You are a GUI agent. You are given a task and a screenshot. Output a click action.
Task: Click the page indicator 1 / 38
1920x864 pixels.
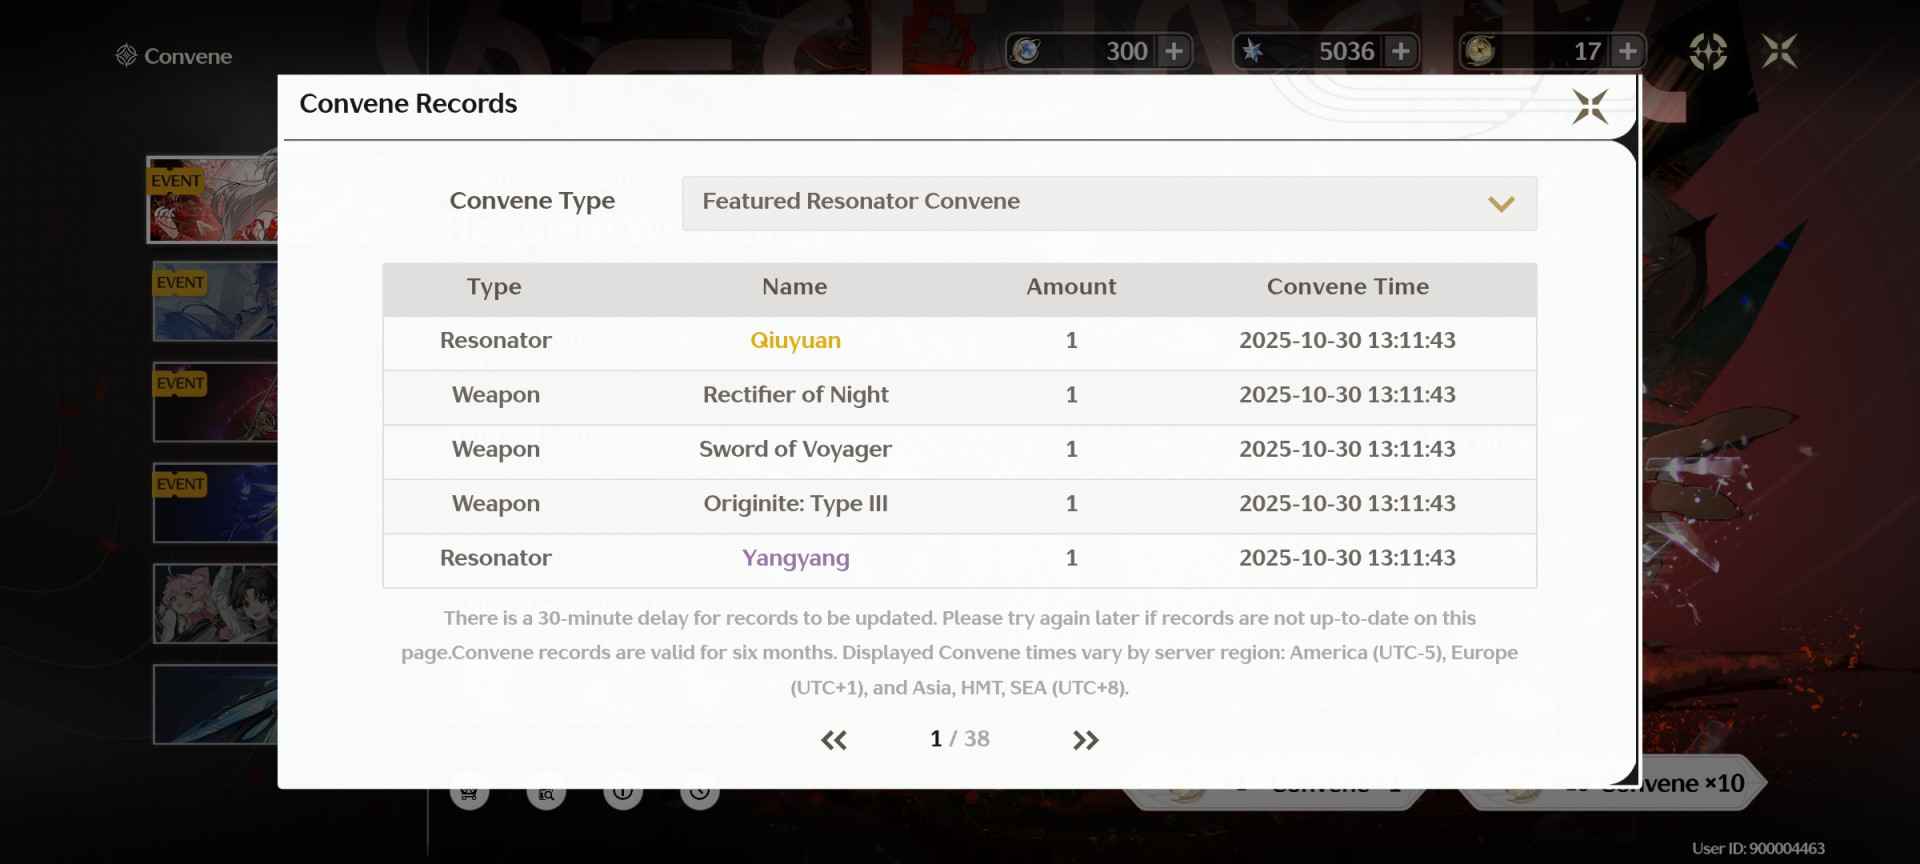click(959, 739)
